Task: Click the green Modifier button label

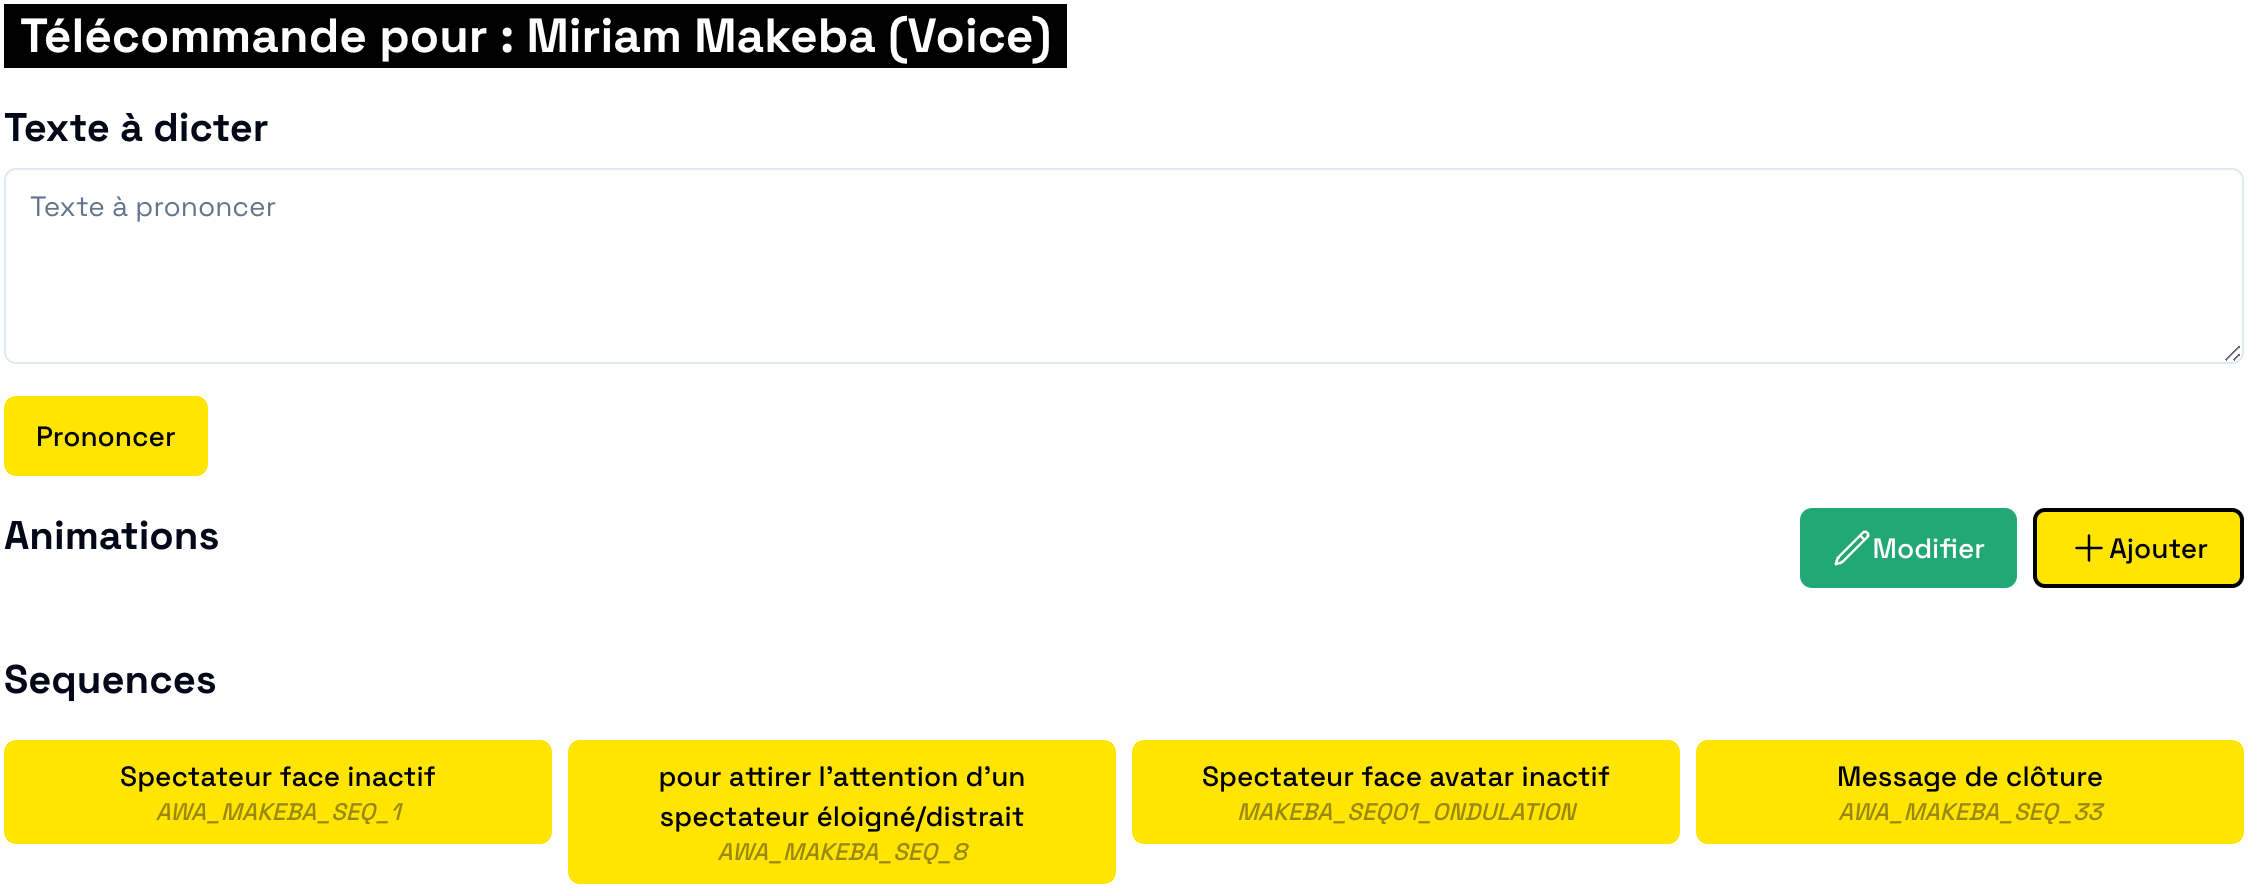Action: coord(1928,548)
